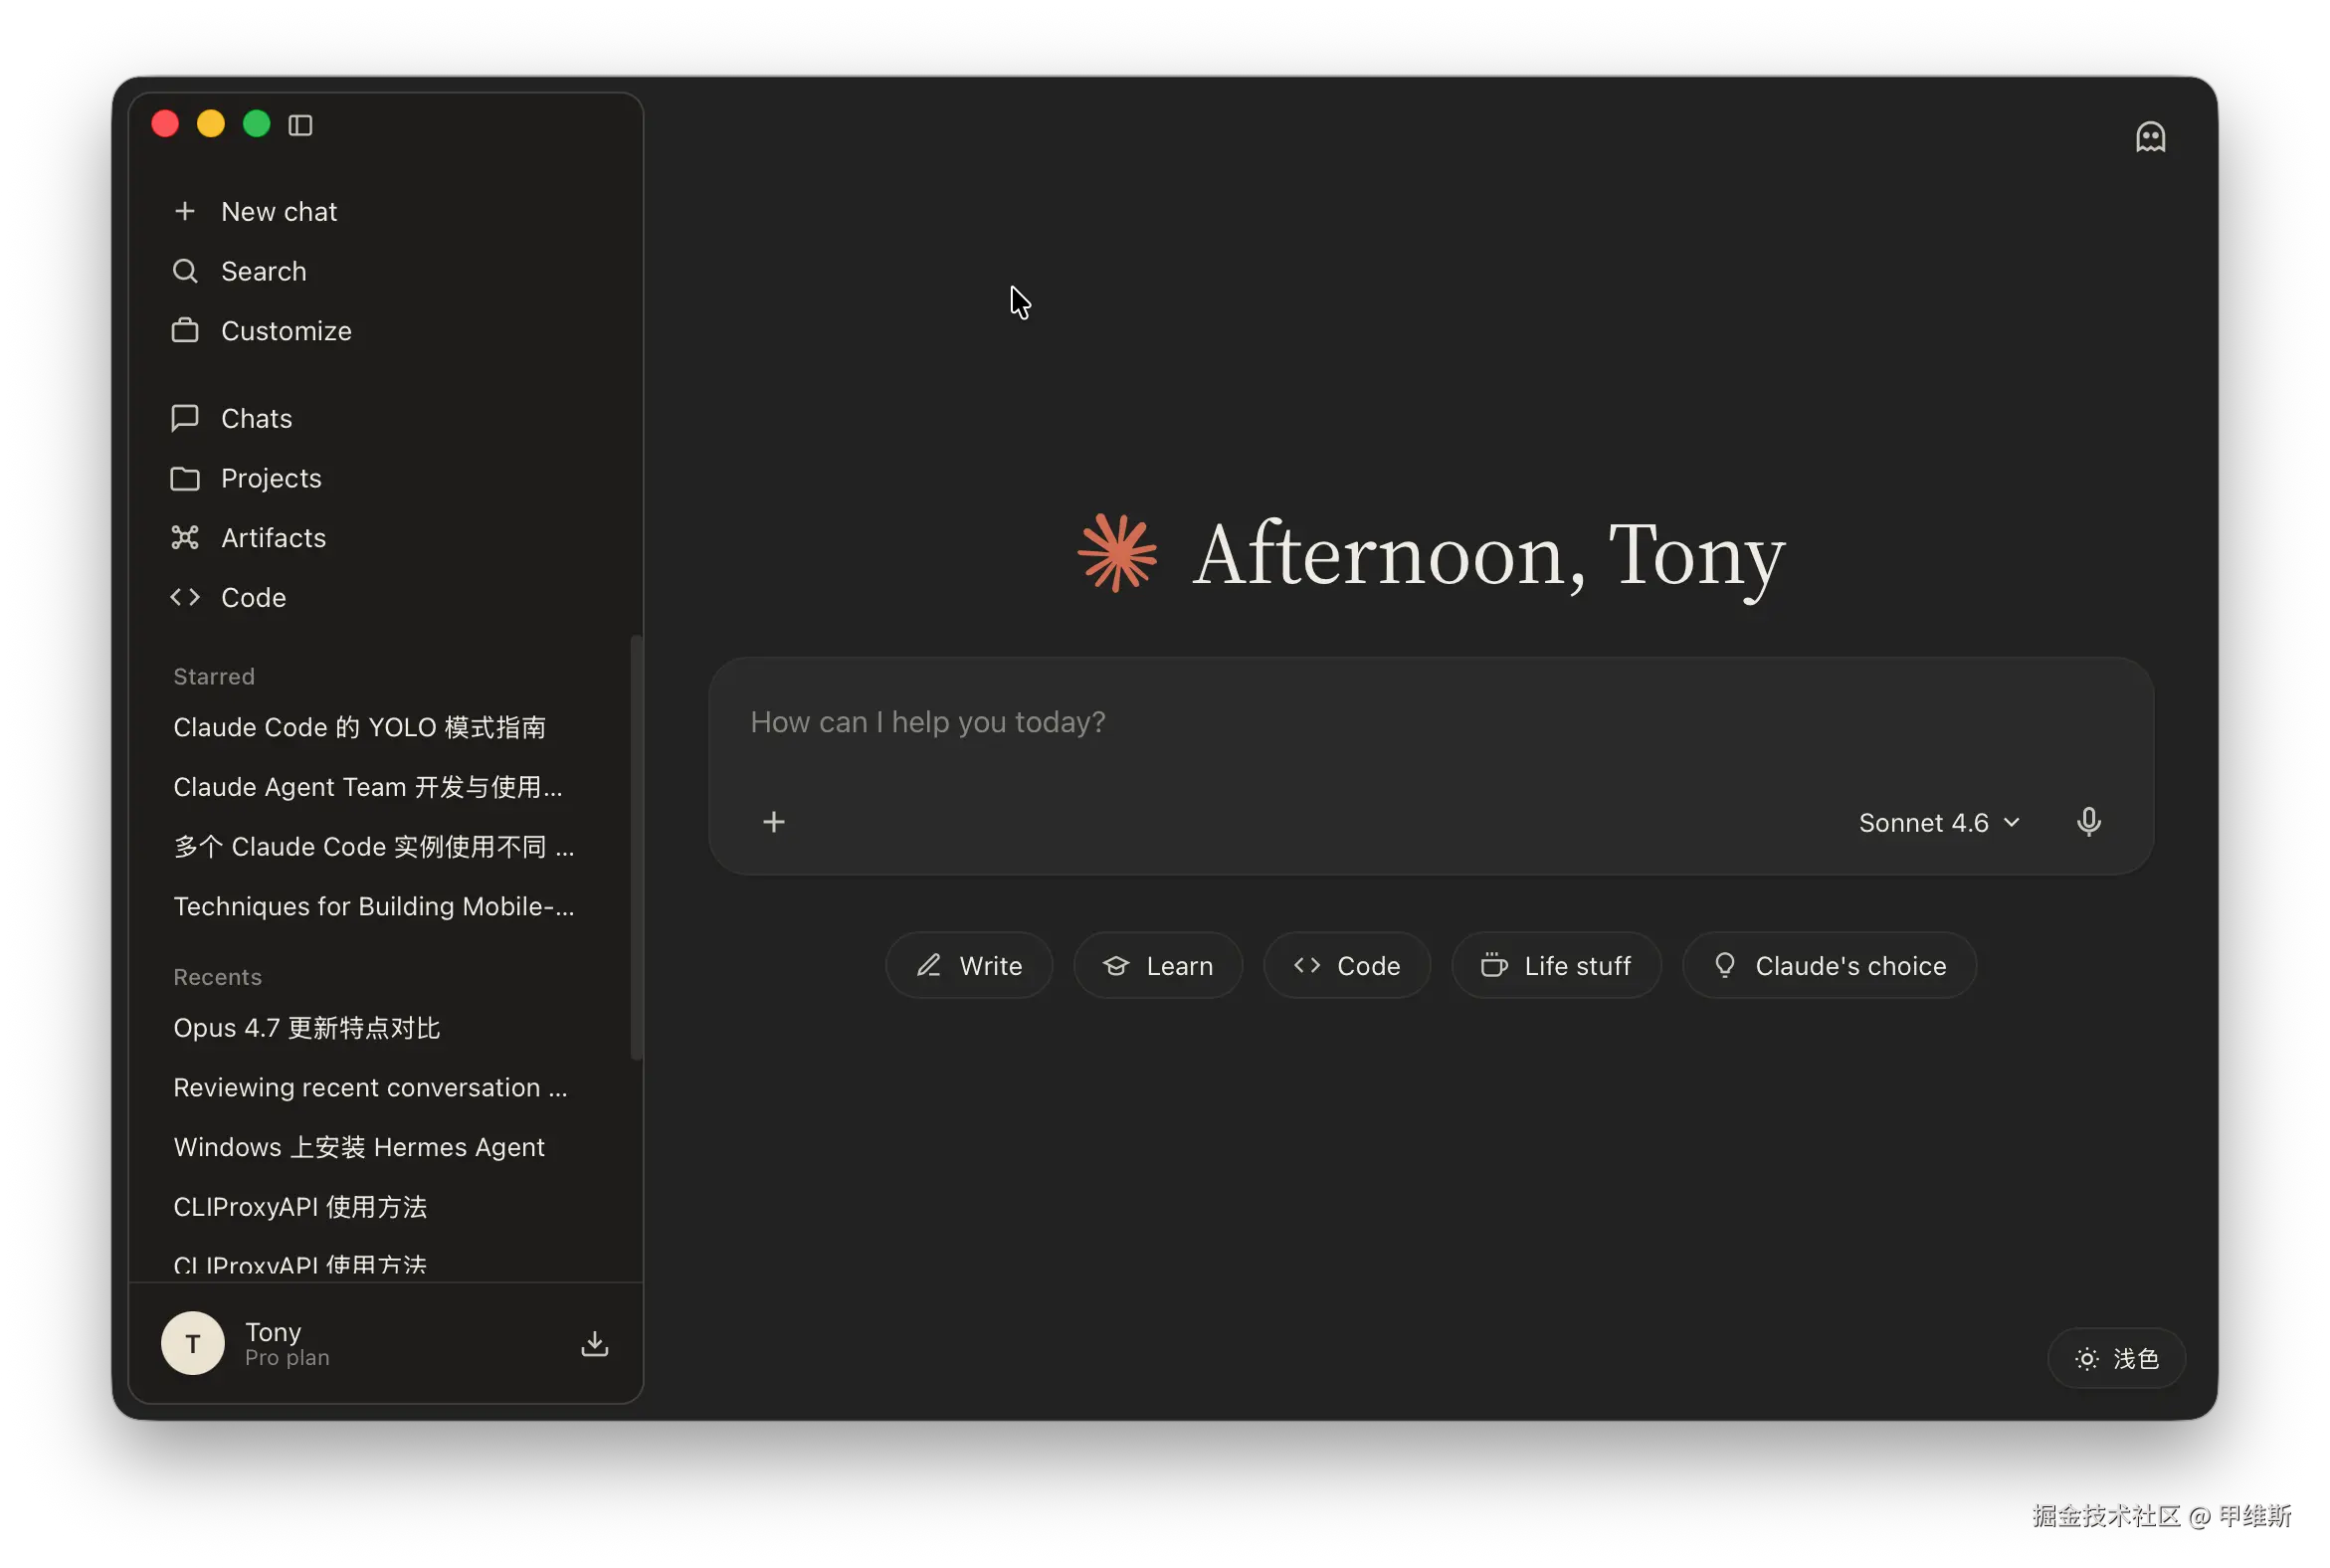Screen dimensions: 2330x1568
Task: Open Projects in the sidebar
Action: 270,478
